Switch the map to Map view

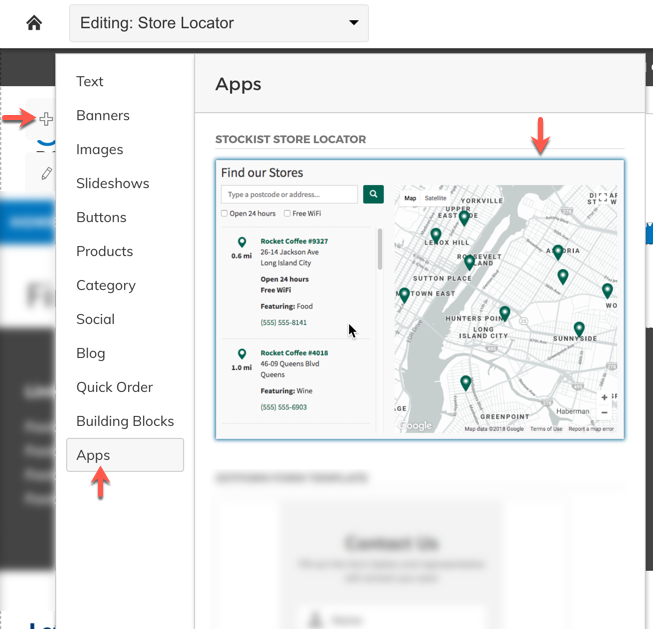pos(410,198)
